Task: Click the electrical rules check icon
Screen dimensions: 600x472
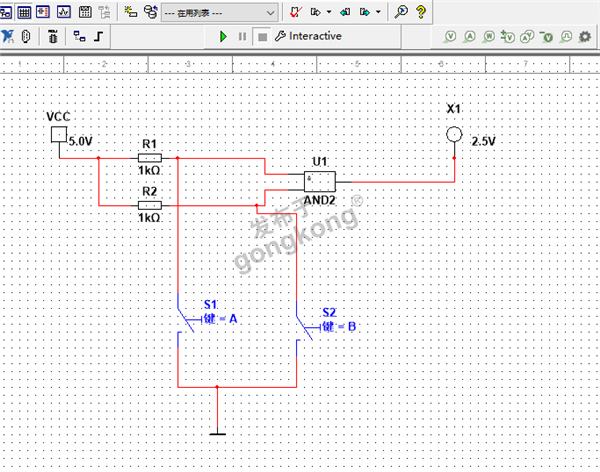Action: (x=295, y=12)
